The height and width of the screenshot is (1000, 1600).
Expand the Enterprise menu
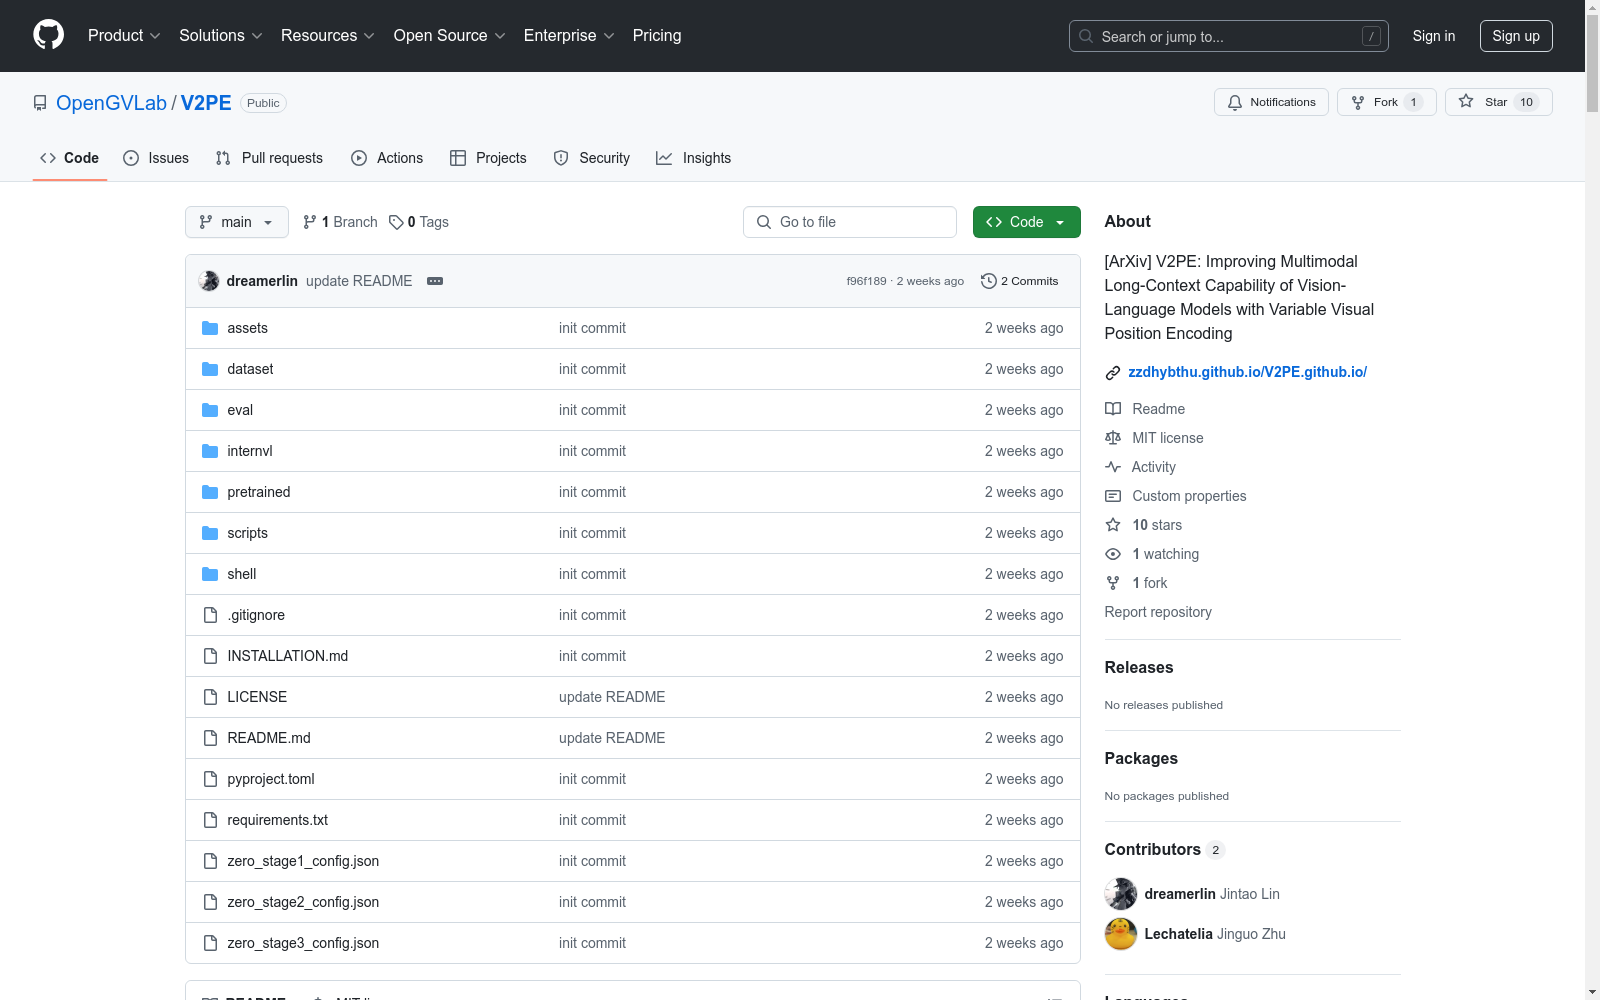[569, 36]
